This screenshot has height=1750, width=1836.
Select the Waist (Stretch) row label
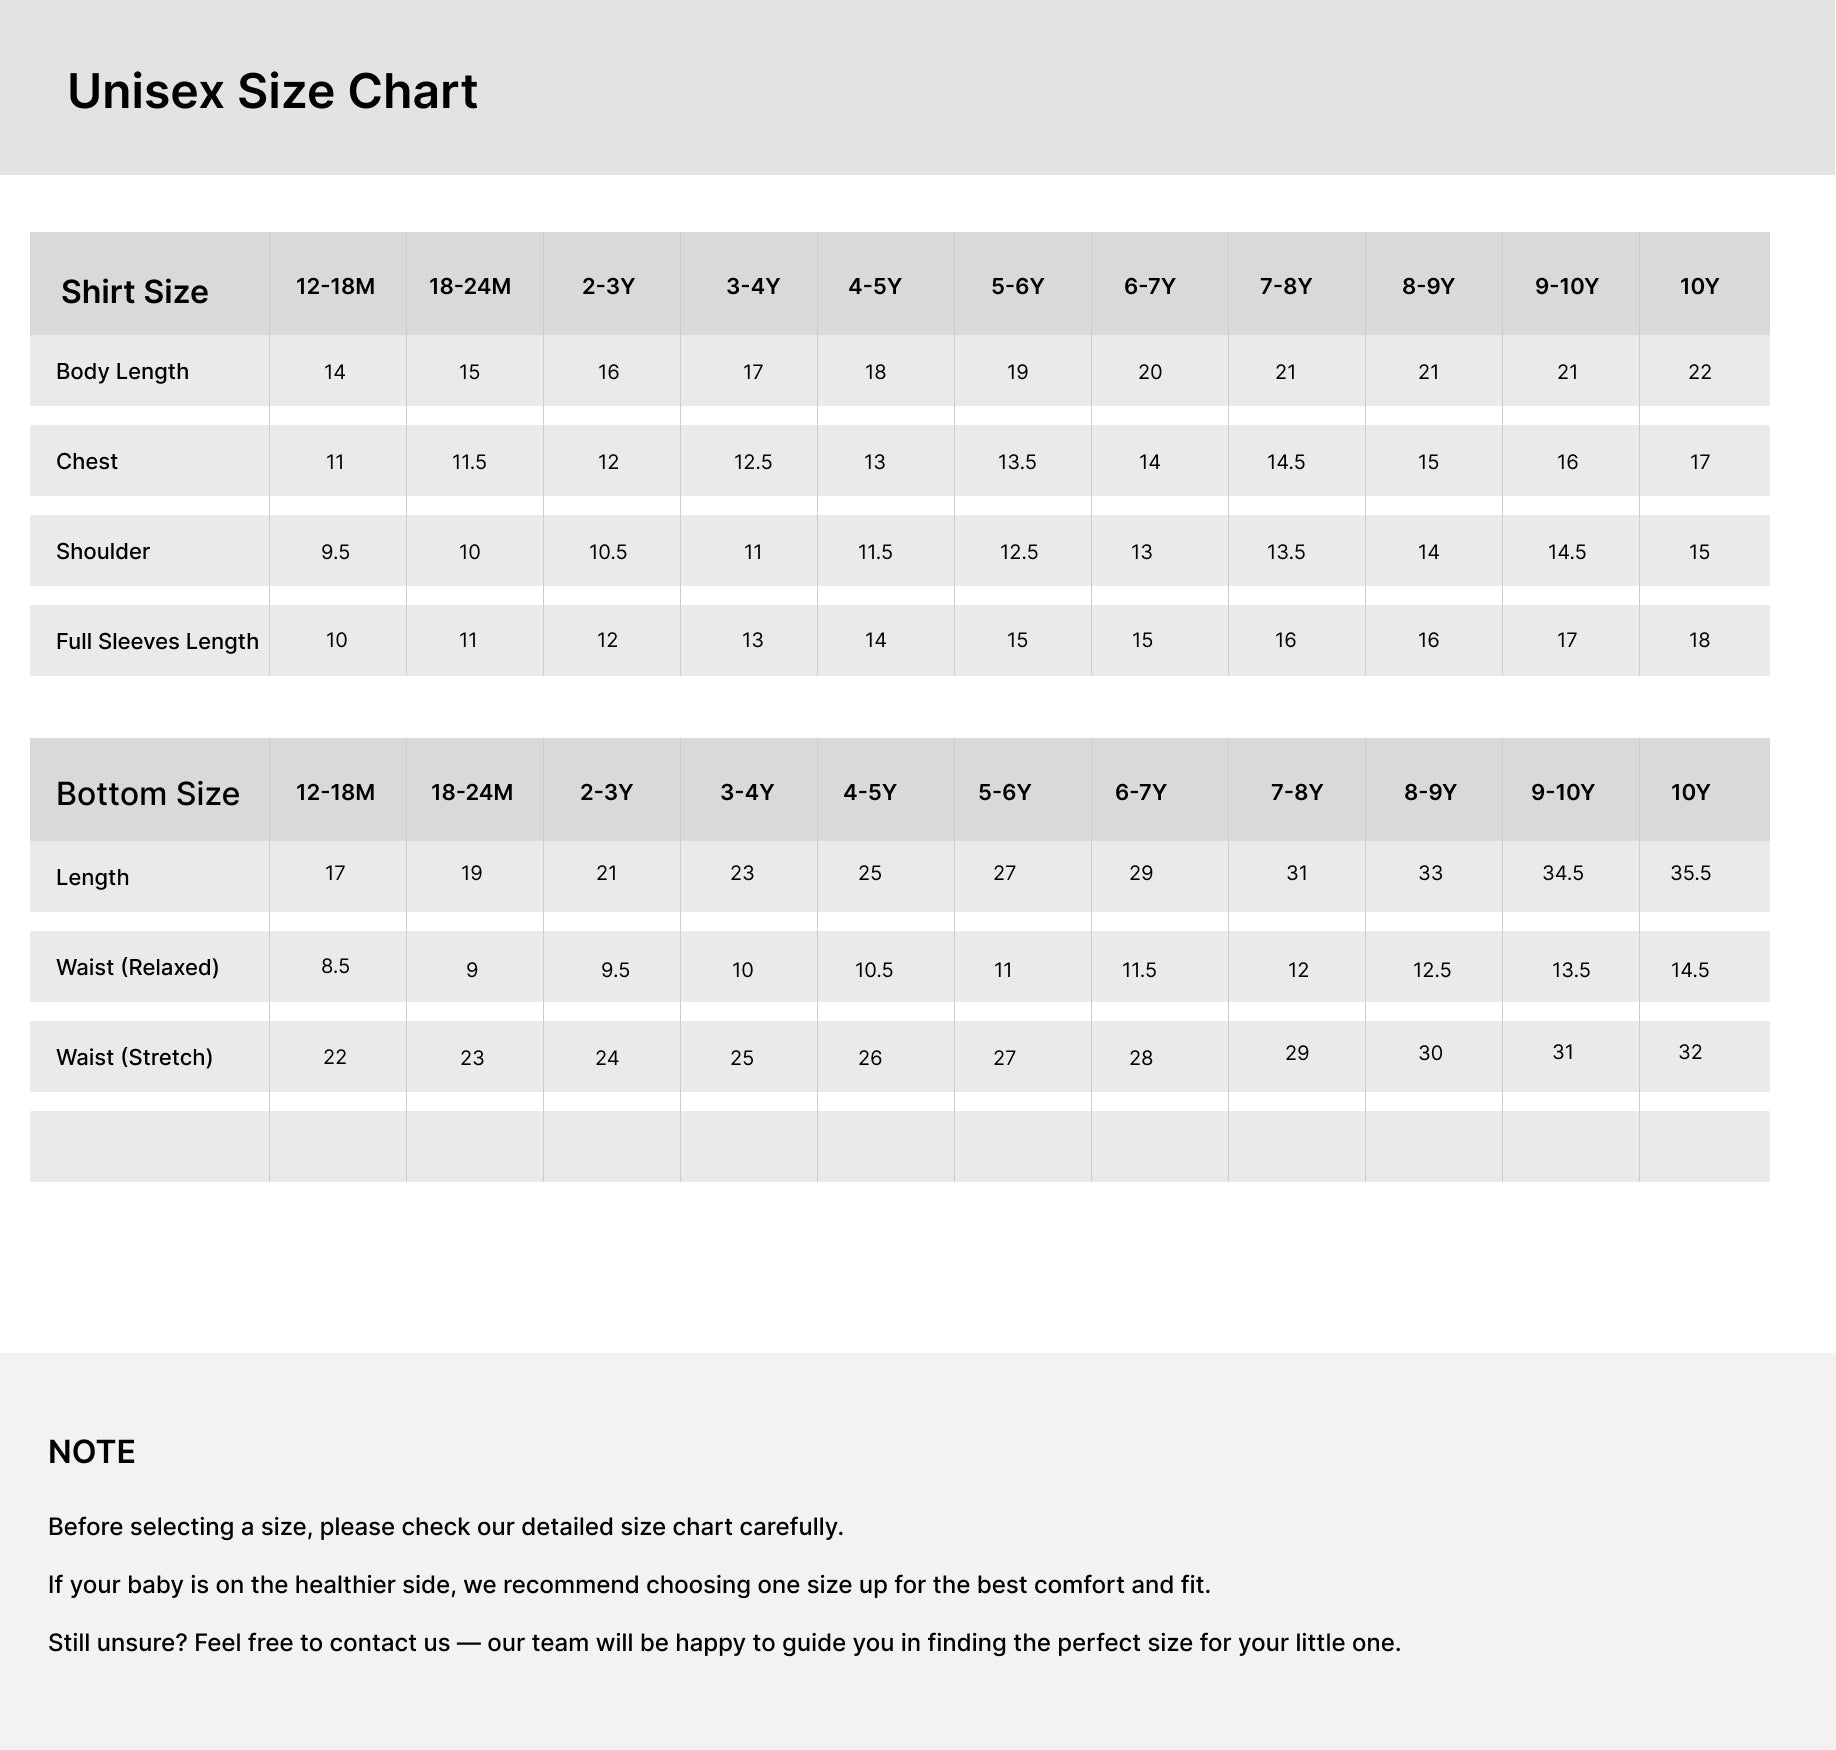(134, 1058)
